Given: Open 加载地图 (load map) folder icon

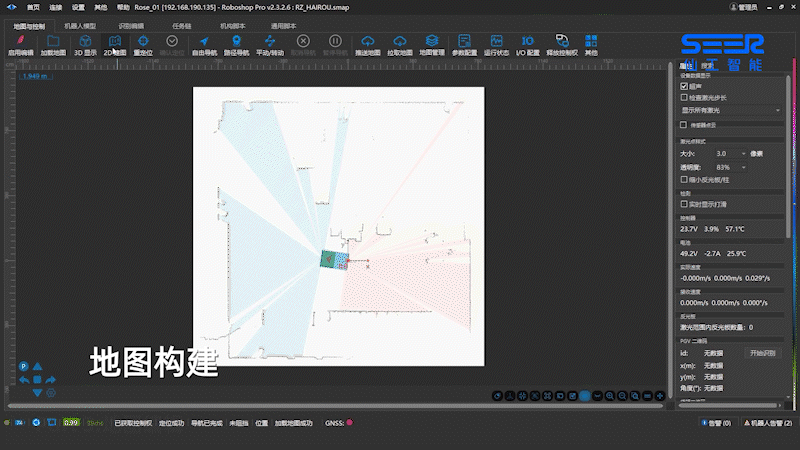Looking at the screenshot, I should pyautogui.click(x=53, y=45).
